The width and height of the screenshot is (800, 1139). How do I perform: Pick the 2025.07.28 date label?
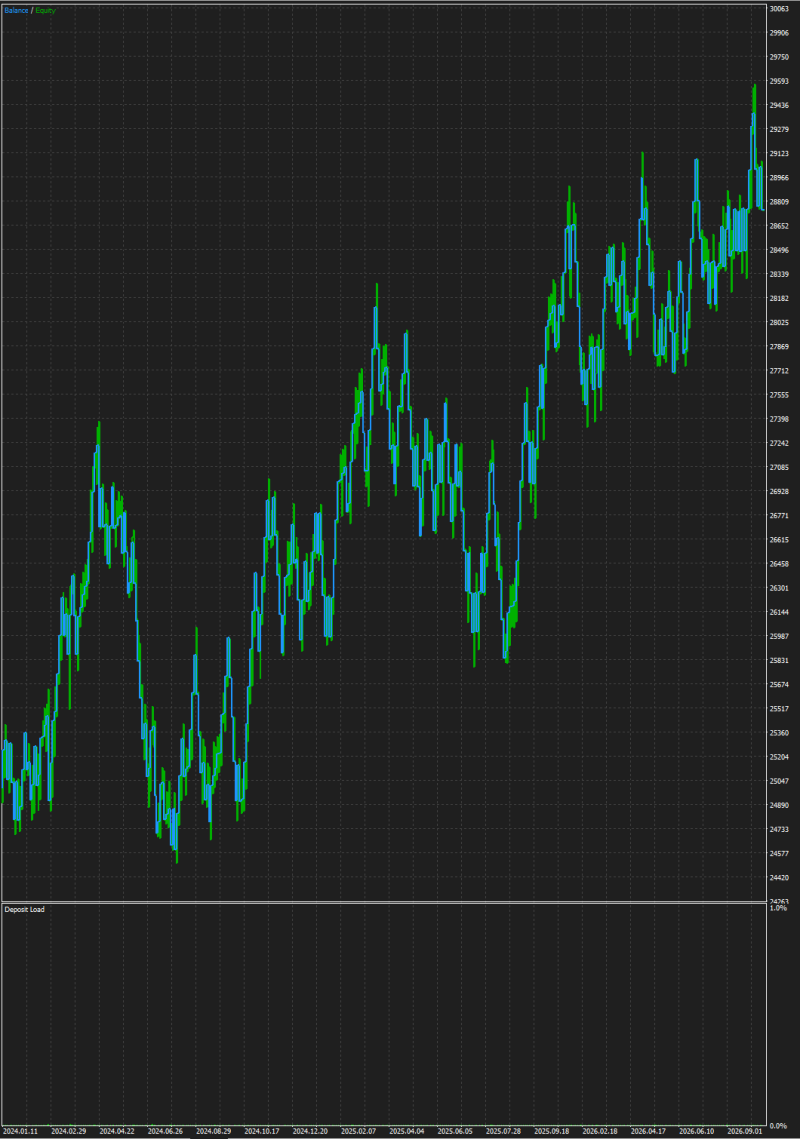pos(504,1131)
